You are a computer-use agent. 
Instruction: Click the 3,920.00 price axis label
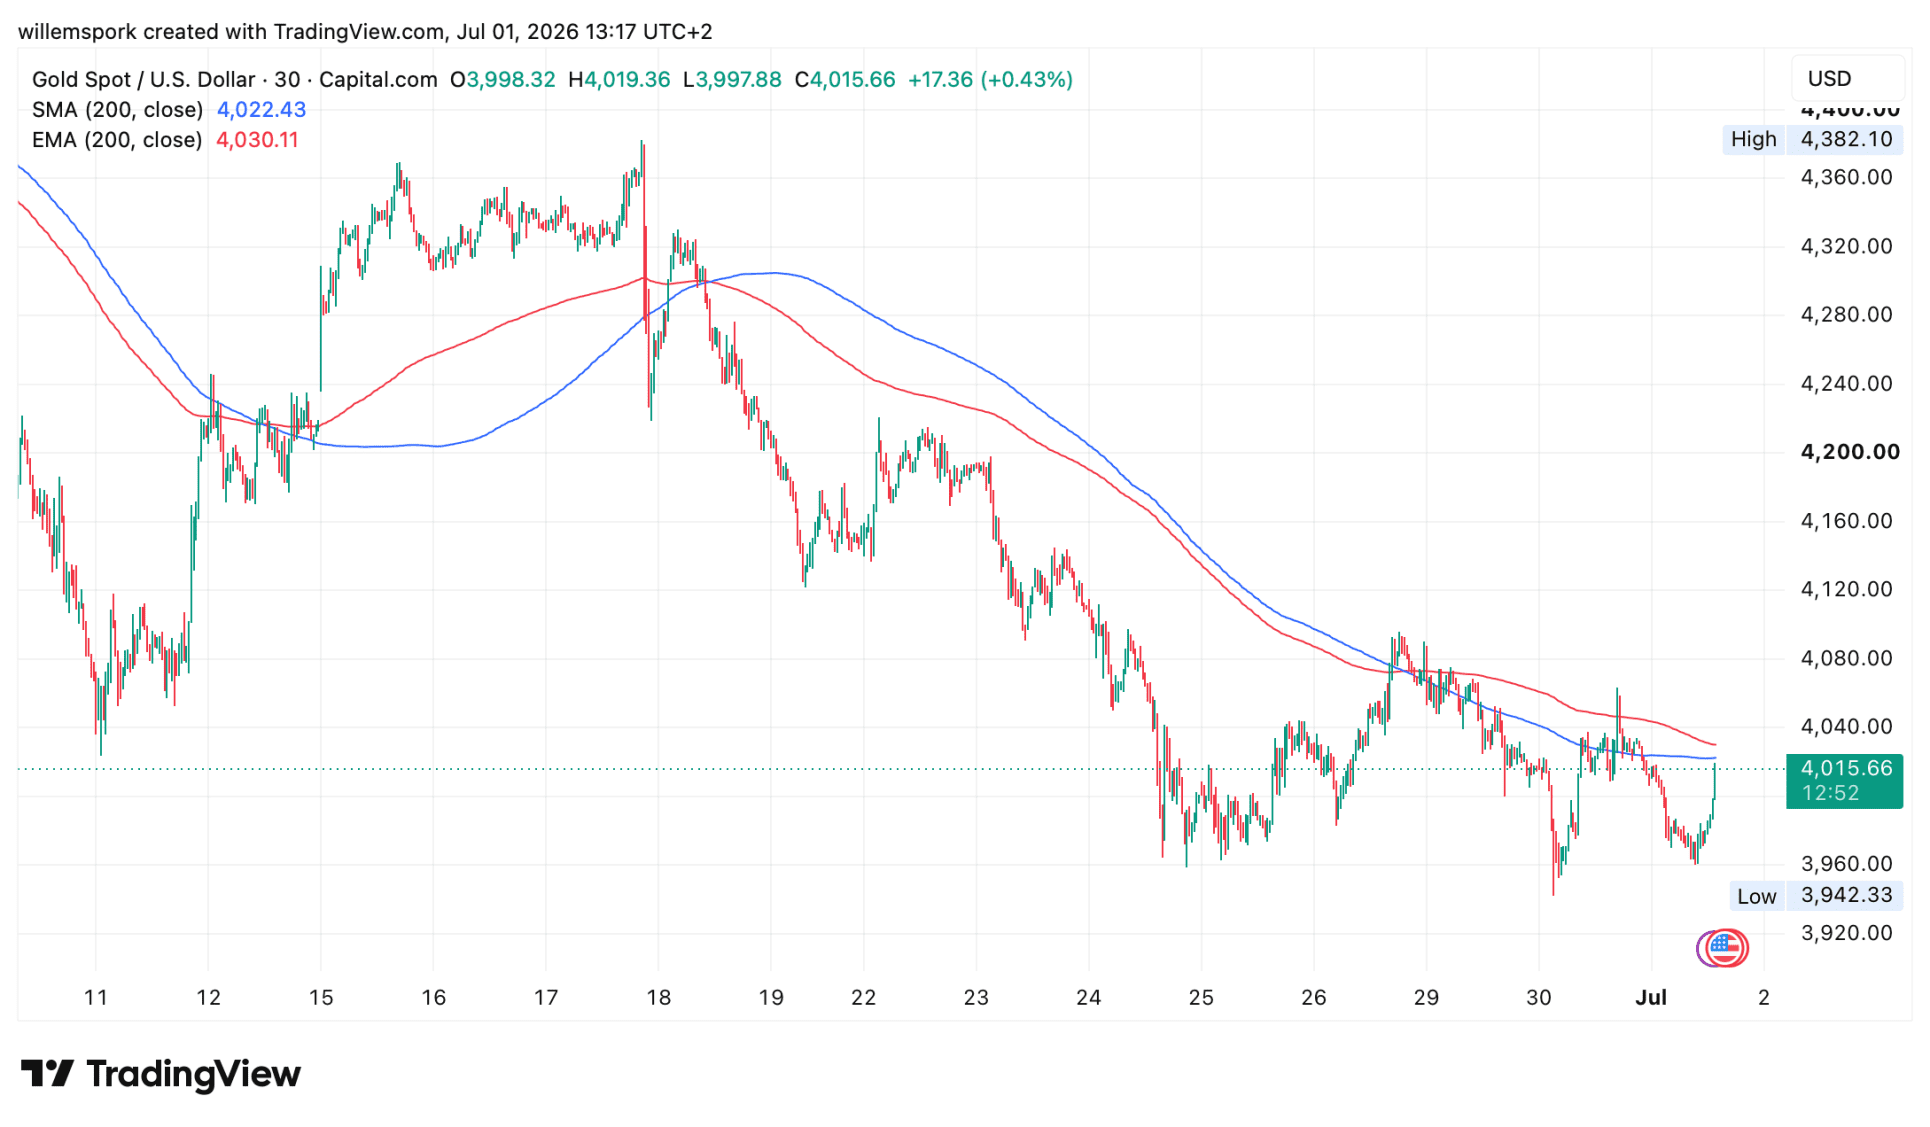(1847, 933)
